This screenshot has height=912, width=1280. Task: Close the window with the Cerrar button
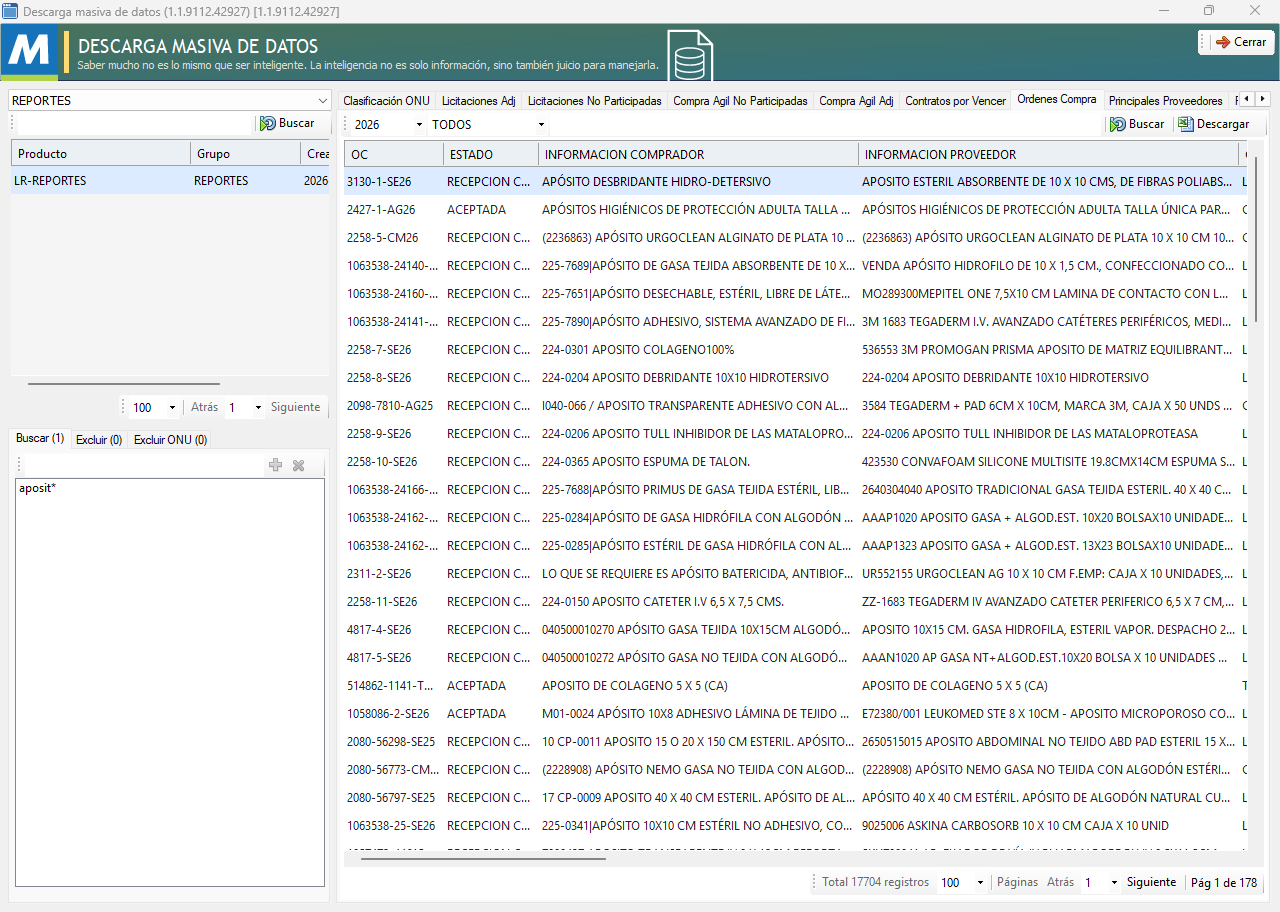coord(1236,42)
